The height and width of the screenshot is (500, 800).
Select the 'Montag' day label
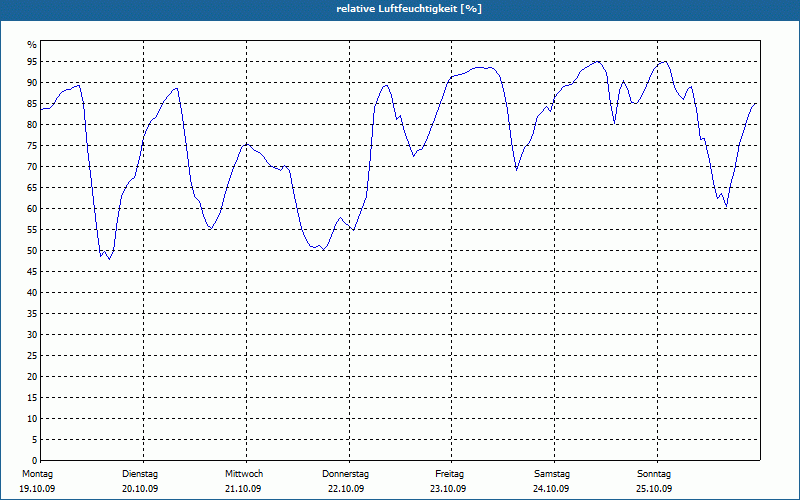pyautogui.click(x=37, y=474)
